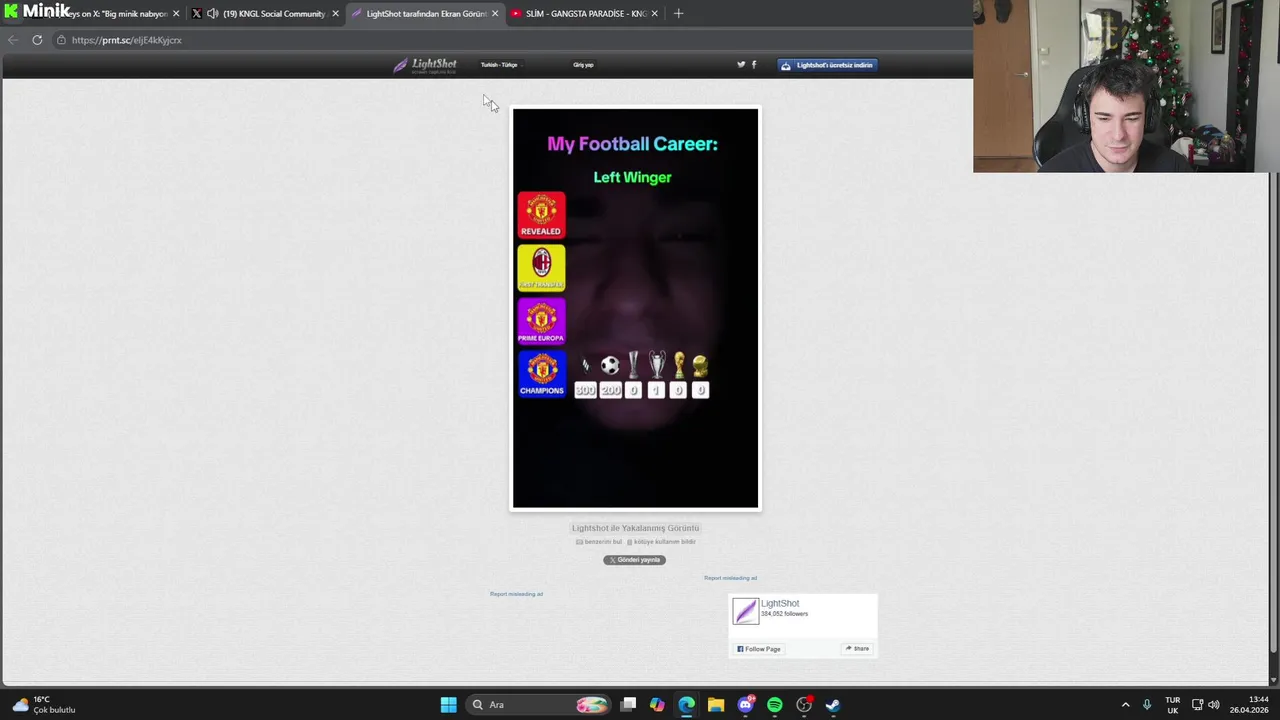Click the Lightshot ile Yakalanmış Görüntü caption
Screen dimensions: 1280x720
point(636,528)
